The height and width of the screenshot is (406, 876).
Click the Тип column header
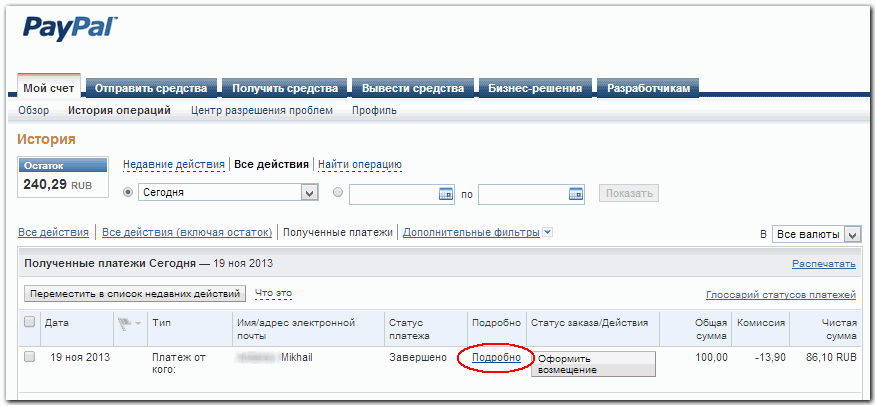(x=161, y=323)
